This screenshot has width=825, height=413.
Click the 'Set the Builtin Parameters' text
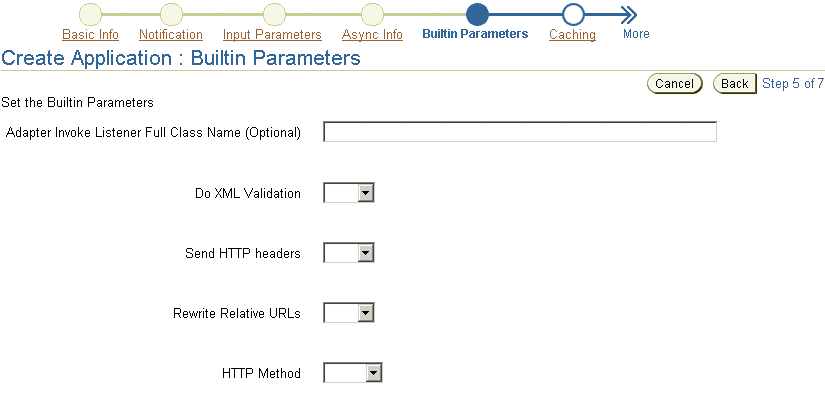[x=77, y=103]
